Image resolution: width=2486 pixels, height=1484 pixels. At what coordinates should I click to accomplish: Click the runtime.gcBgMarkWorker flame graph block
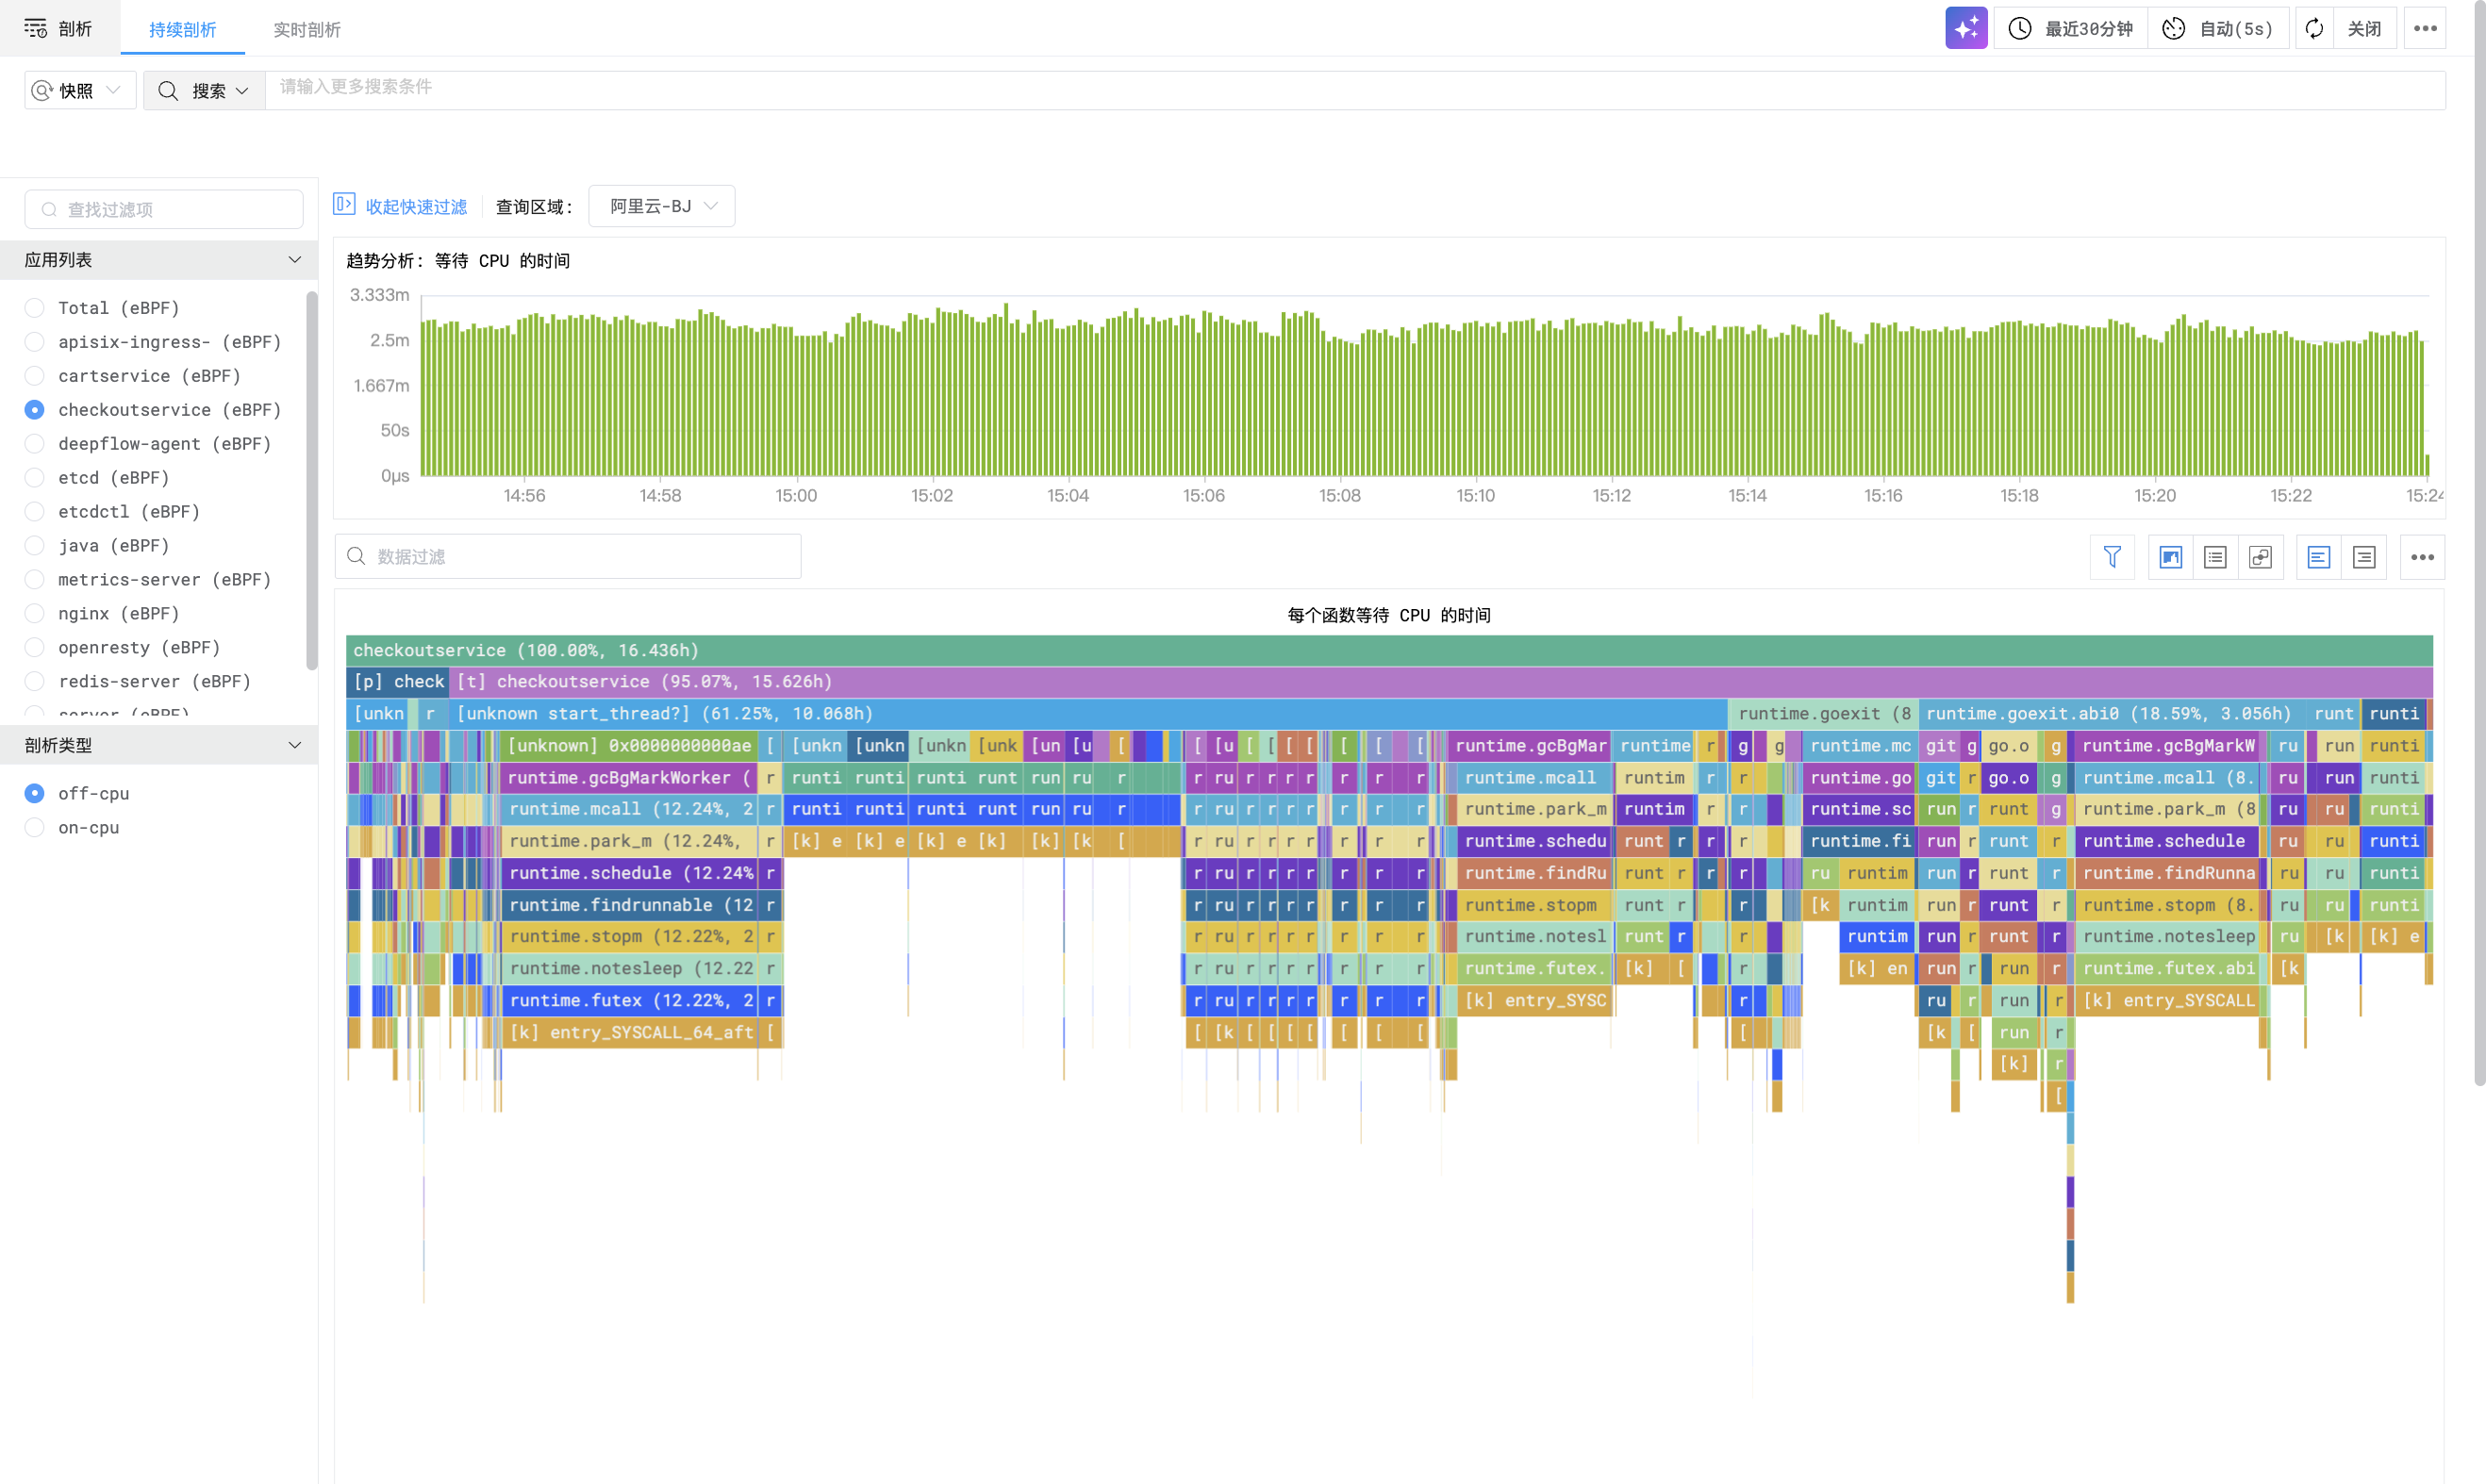point(627,777)
